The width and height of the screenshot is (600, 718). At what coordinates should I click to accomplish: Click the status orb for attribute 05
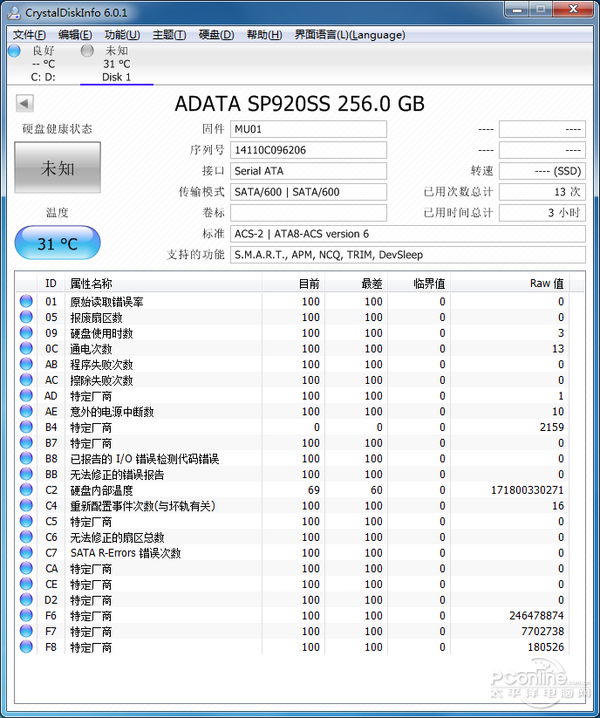click(x=26, y=317)
